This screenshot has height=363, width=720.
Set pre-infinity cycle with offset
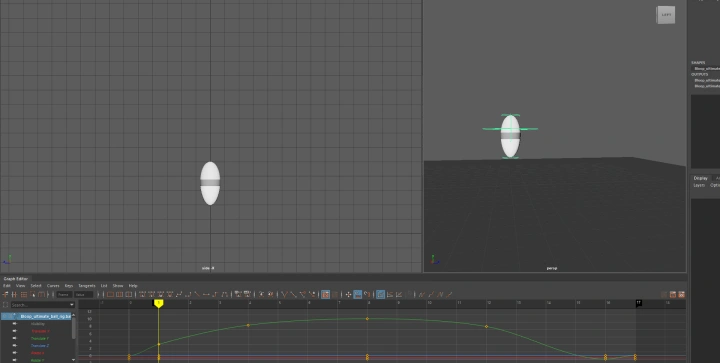430,295
